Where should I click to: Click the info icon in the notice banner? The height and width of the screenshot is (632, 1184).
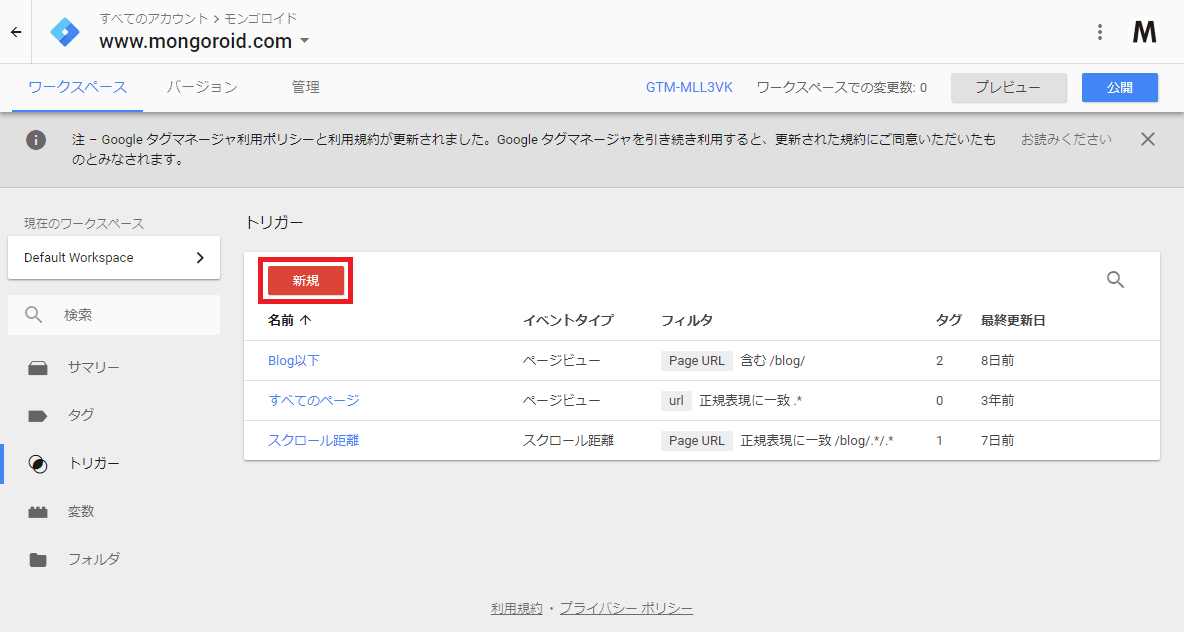(35, 140)
